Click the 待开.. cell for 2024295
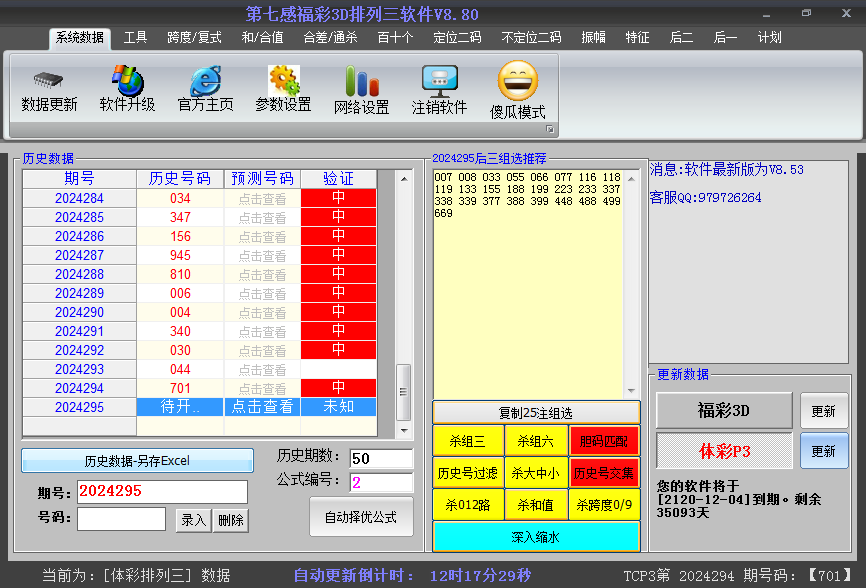Image resolution: width=866 pixels, height=588 pixels. coord(180,407)
